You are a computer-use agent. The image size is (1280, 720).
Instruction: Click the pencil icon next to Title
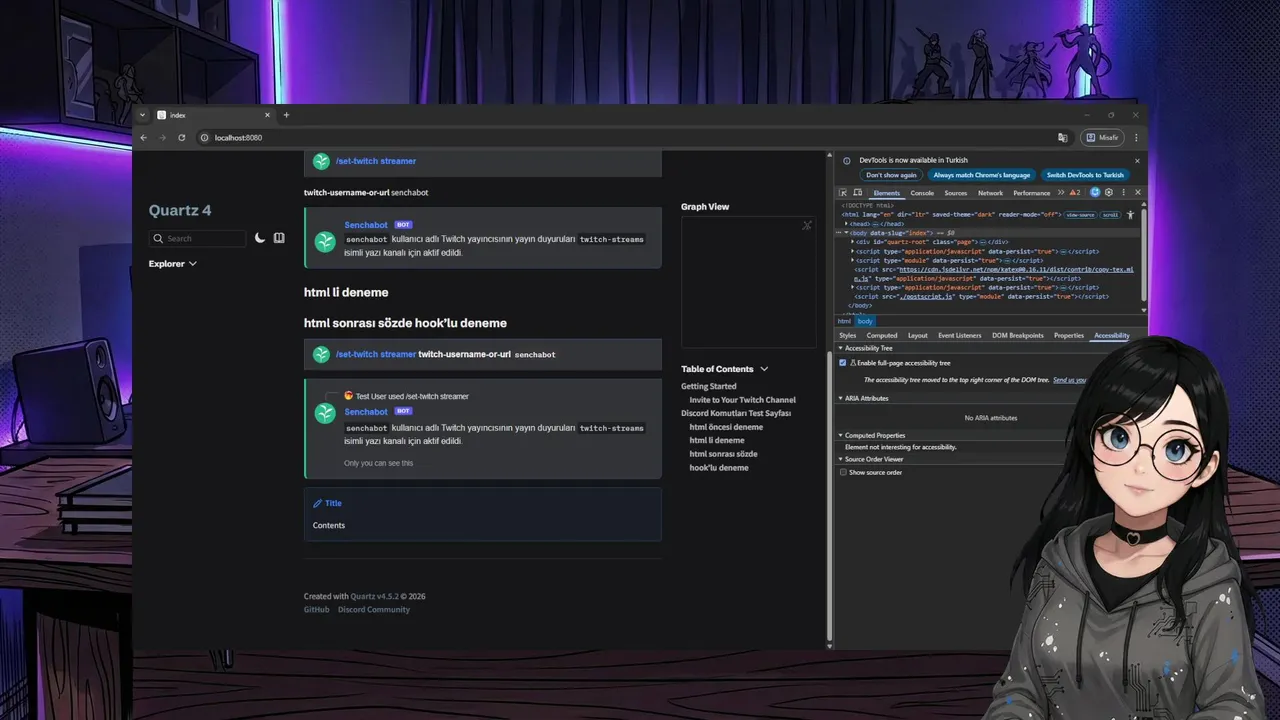[x=318, y=504]
